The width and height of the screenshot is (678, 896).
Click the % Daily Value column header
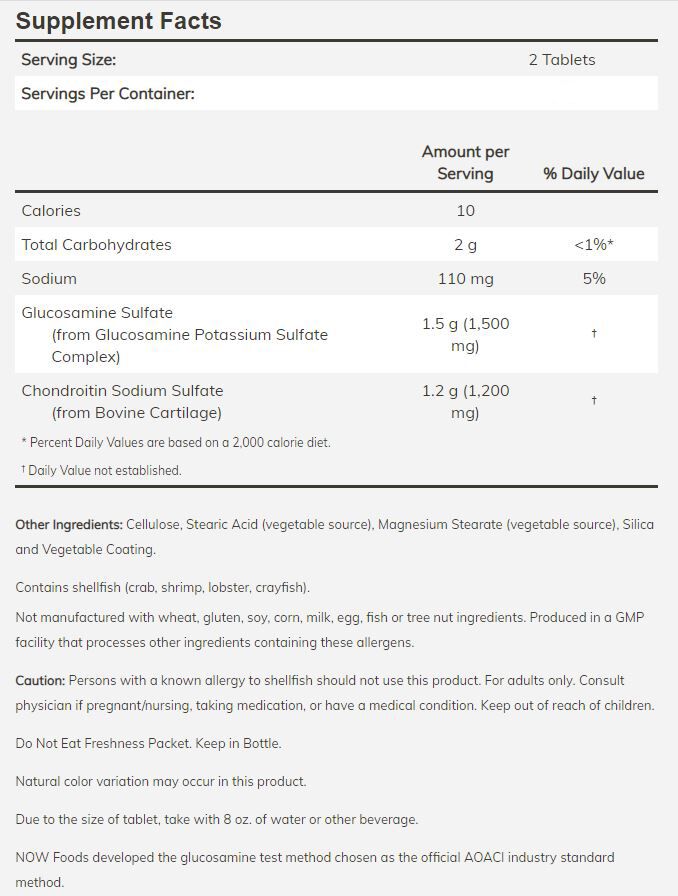pos(594,174)
